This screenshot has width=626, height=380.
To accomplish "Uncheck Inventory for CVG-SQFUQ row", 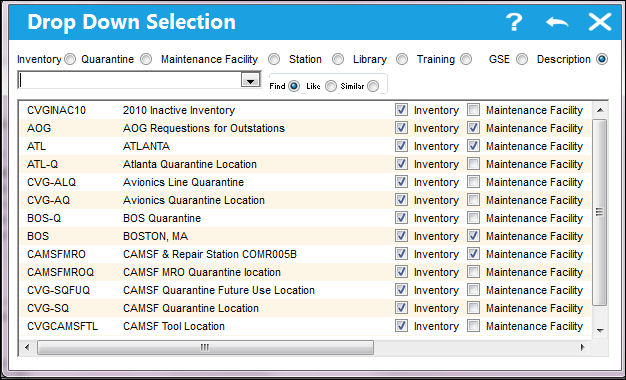I will [x=401, y=290].
